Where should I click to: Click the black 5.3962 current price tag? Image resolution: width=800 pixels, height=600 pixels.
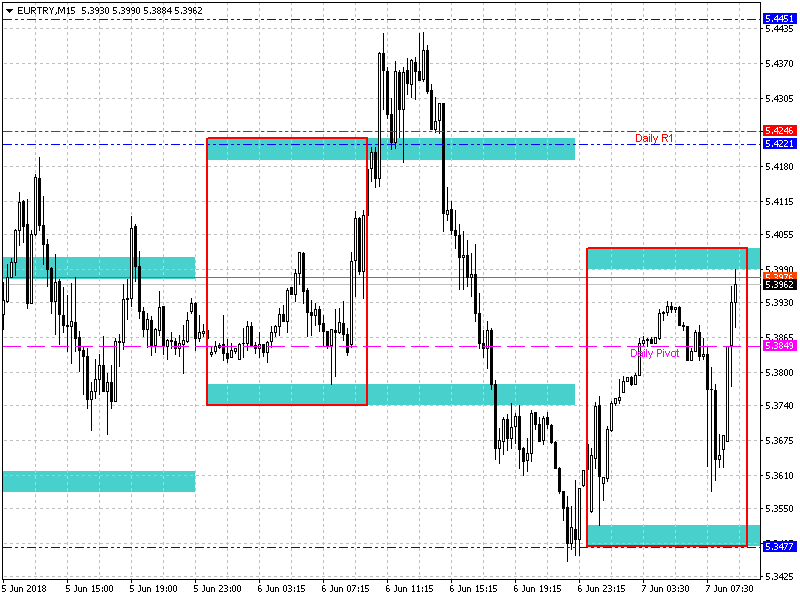779,285
